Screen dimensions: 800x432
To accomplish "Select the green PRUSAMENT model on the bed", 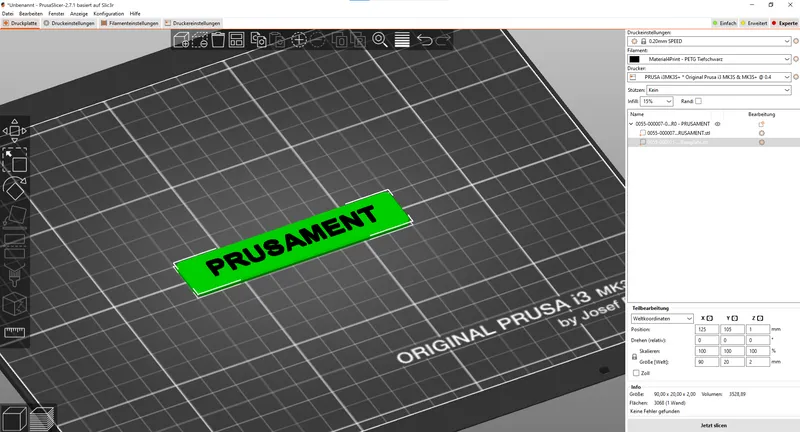I will [293, 242].
